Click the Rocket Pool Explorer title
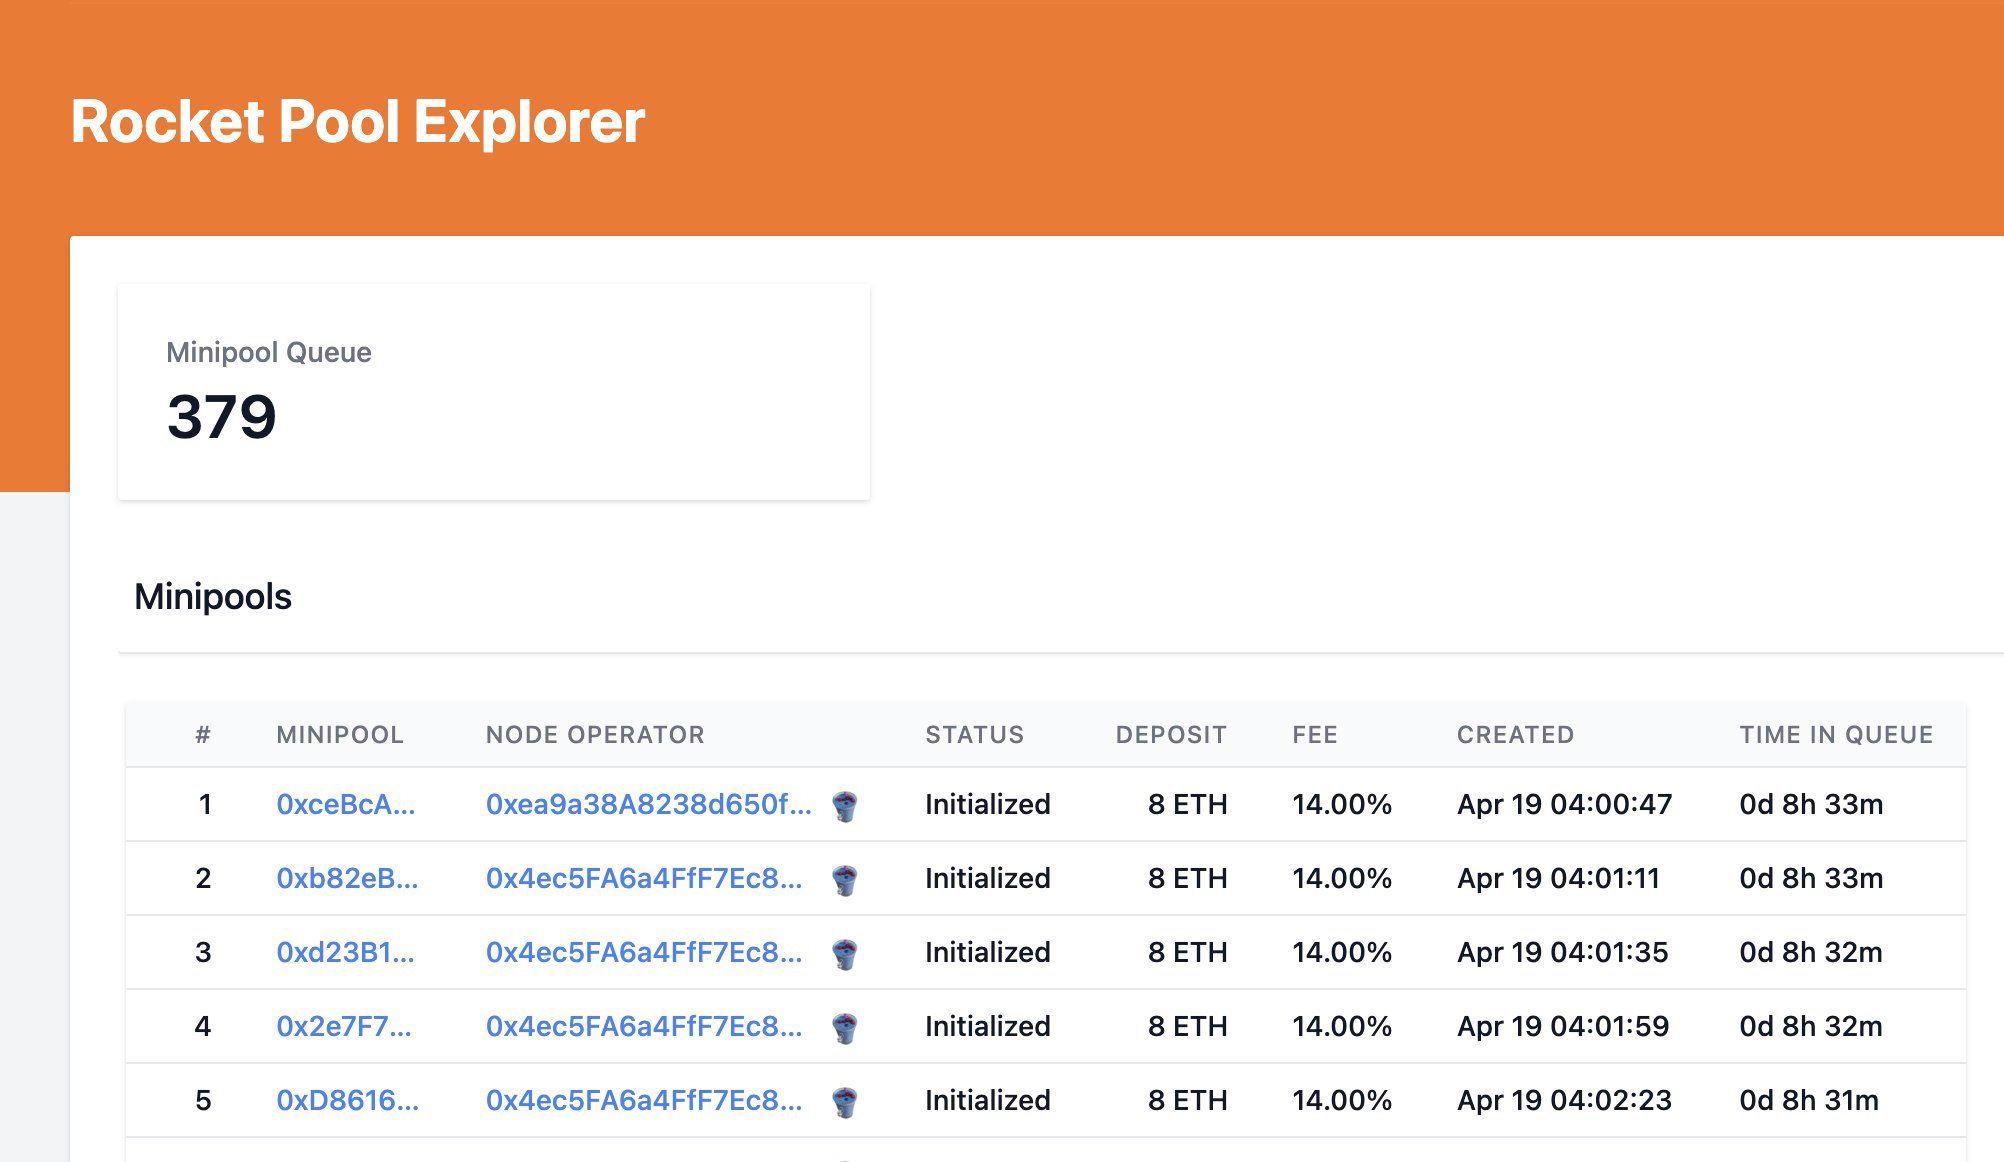This screenshot has height=1162, width=2004. (358, 122)
